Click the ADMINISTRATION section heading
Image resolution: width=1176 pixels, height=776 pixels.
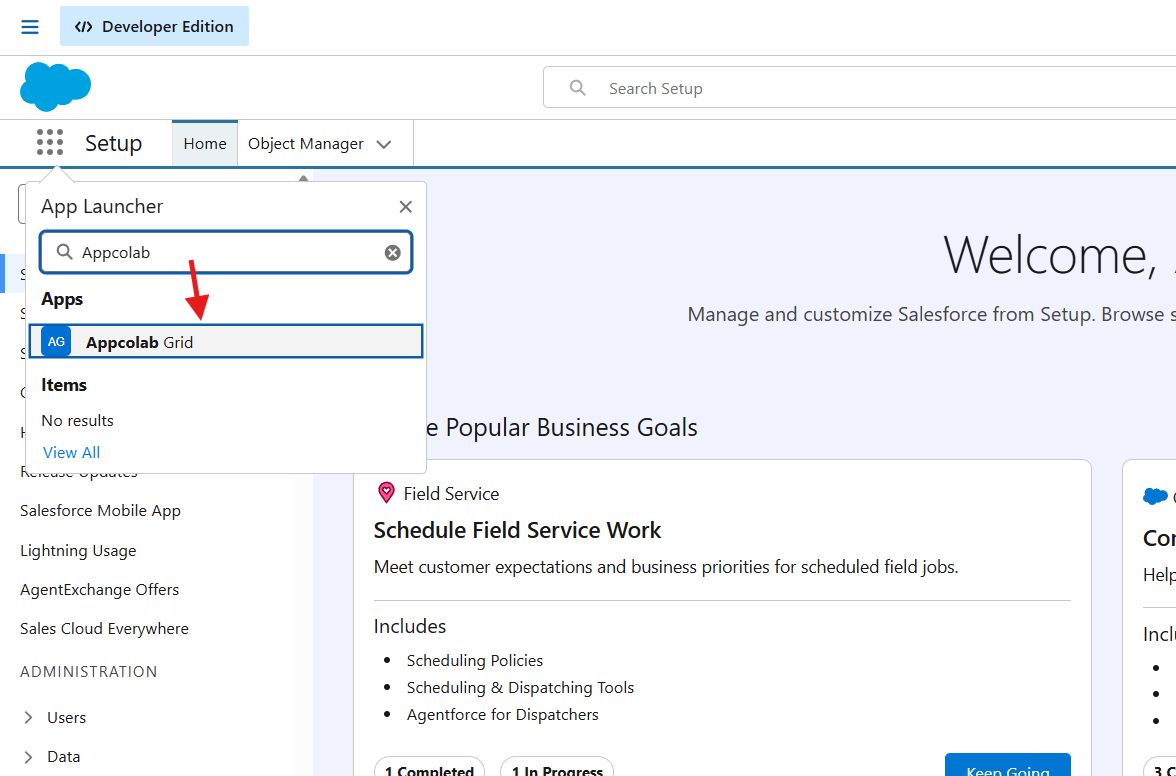pyautogui.click(x=88, y=672)
